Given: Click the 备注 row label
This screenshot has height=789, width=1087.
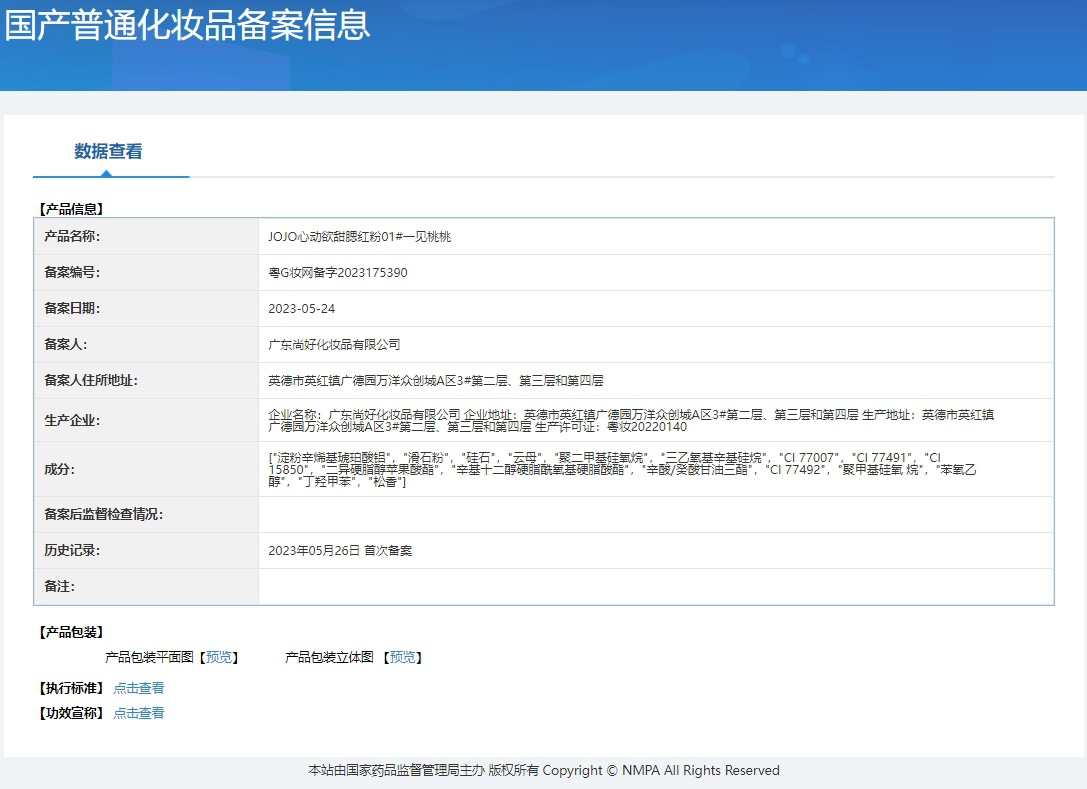Looking at the screenshot, I should pyautogui.click(x=60, y=587).
